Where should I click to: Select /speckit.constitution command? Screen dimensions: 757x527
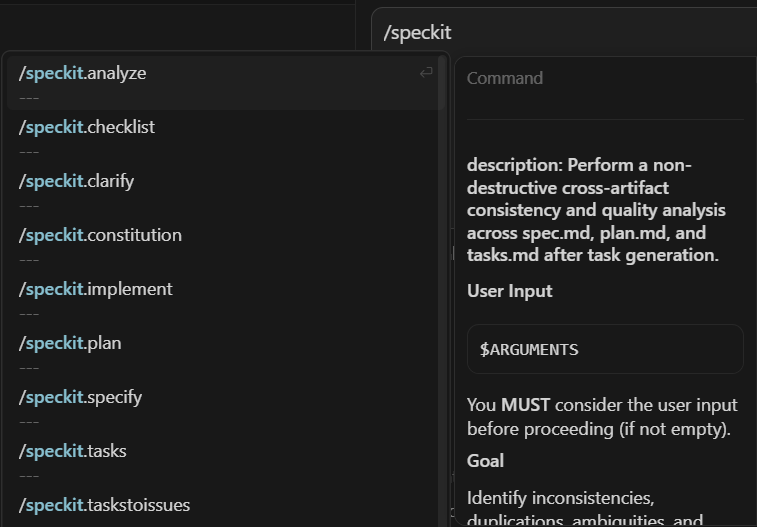tap(225, 245)
